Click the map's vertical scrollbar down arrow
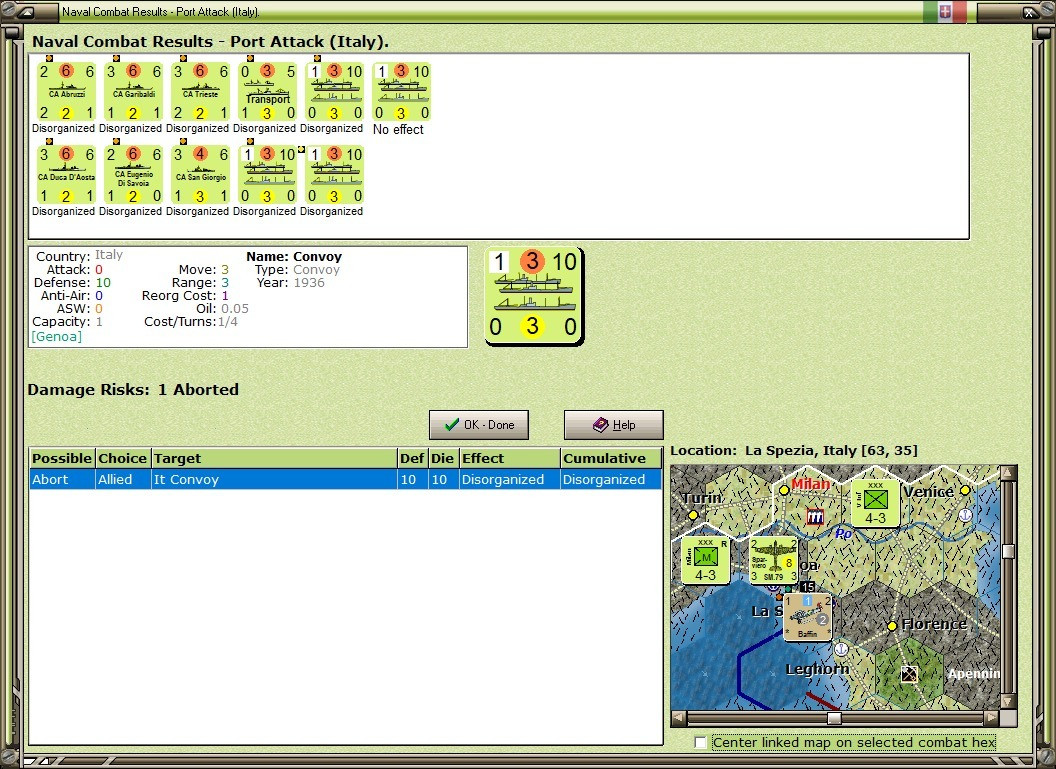Screen dimensions: 1056x769 pos(1008,701)
